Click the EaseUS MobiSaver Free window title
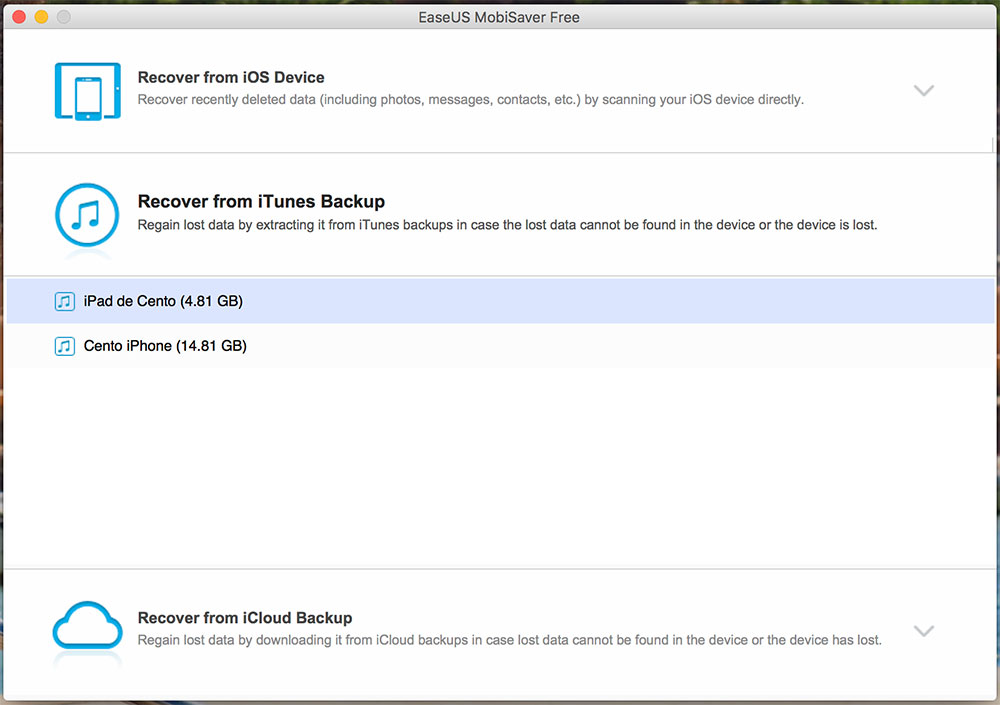Viewport: 1000px width, 705px height. (x=499, y=17)
